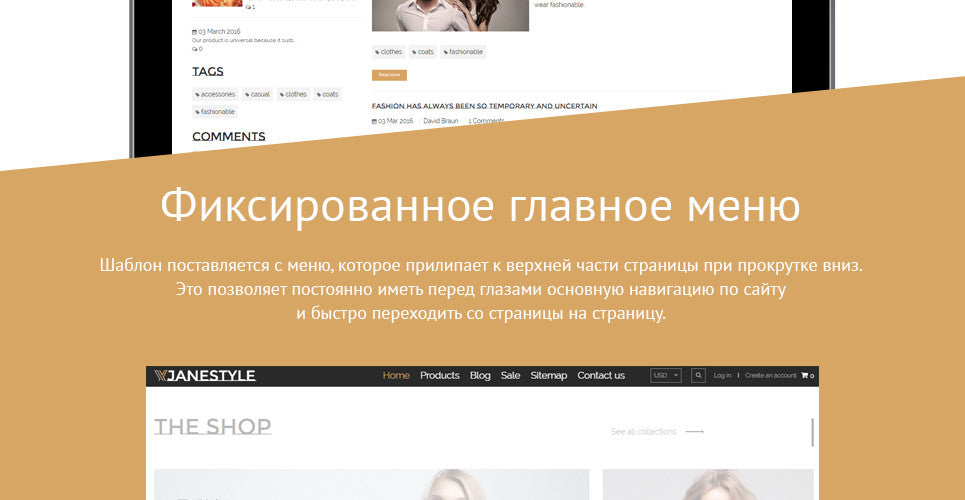Screen dimensions: 965x500
Task: Open the 1 Comments link
Action: point(486,121)
